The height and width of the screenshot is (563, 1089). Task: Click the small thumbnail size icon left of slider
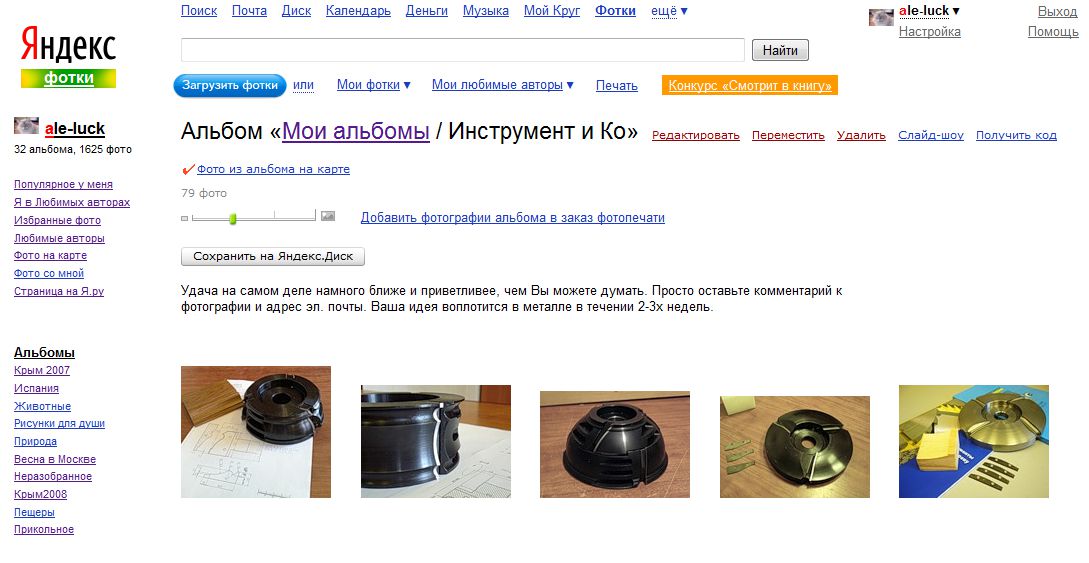coord(185,218)
